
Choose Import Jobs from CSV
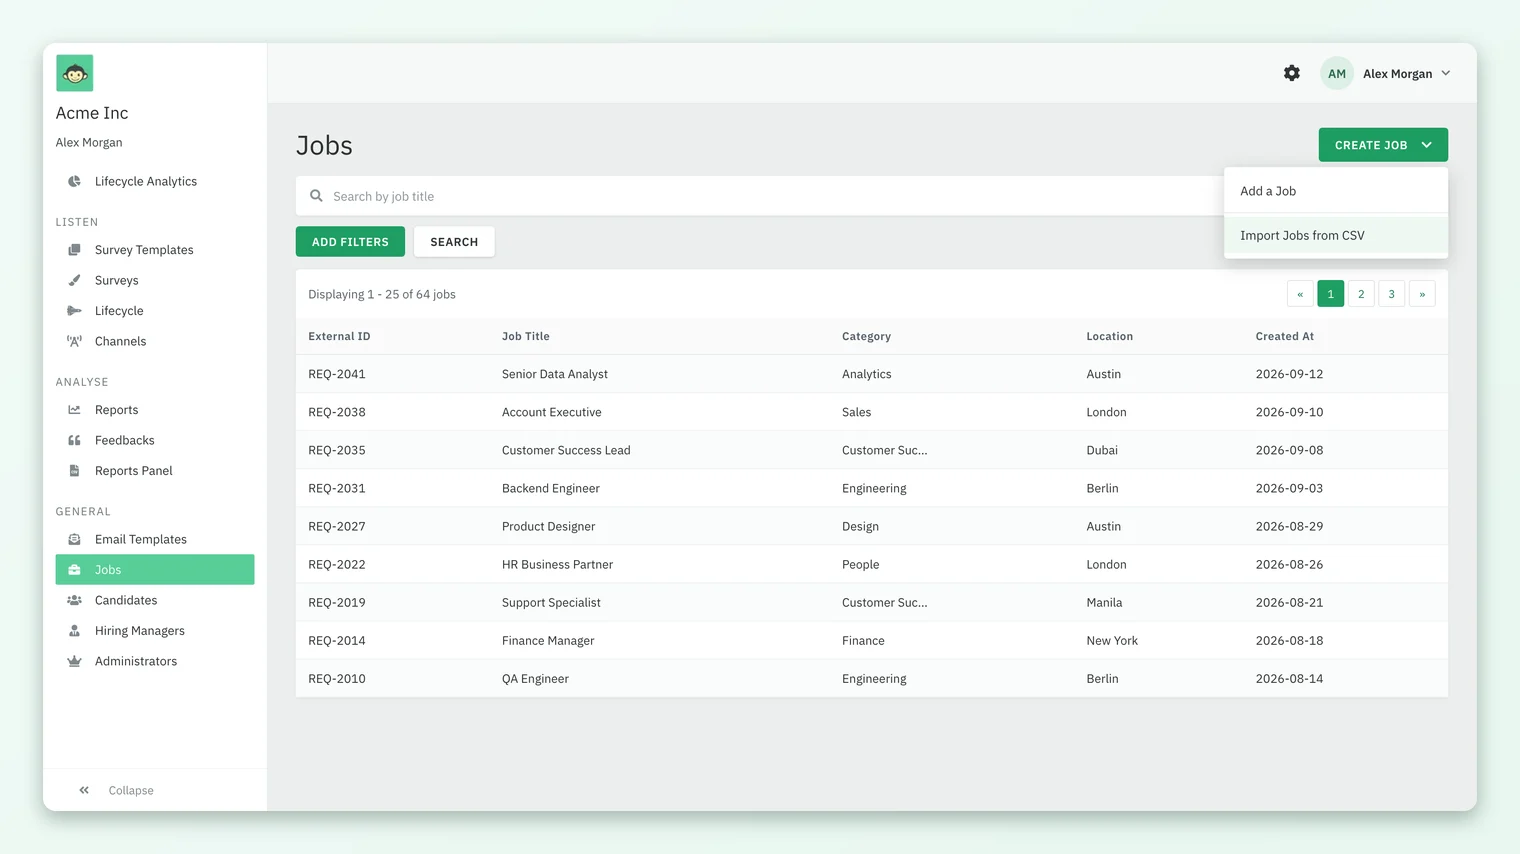coord(1335,235)
